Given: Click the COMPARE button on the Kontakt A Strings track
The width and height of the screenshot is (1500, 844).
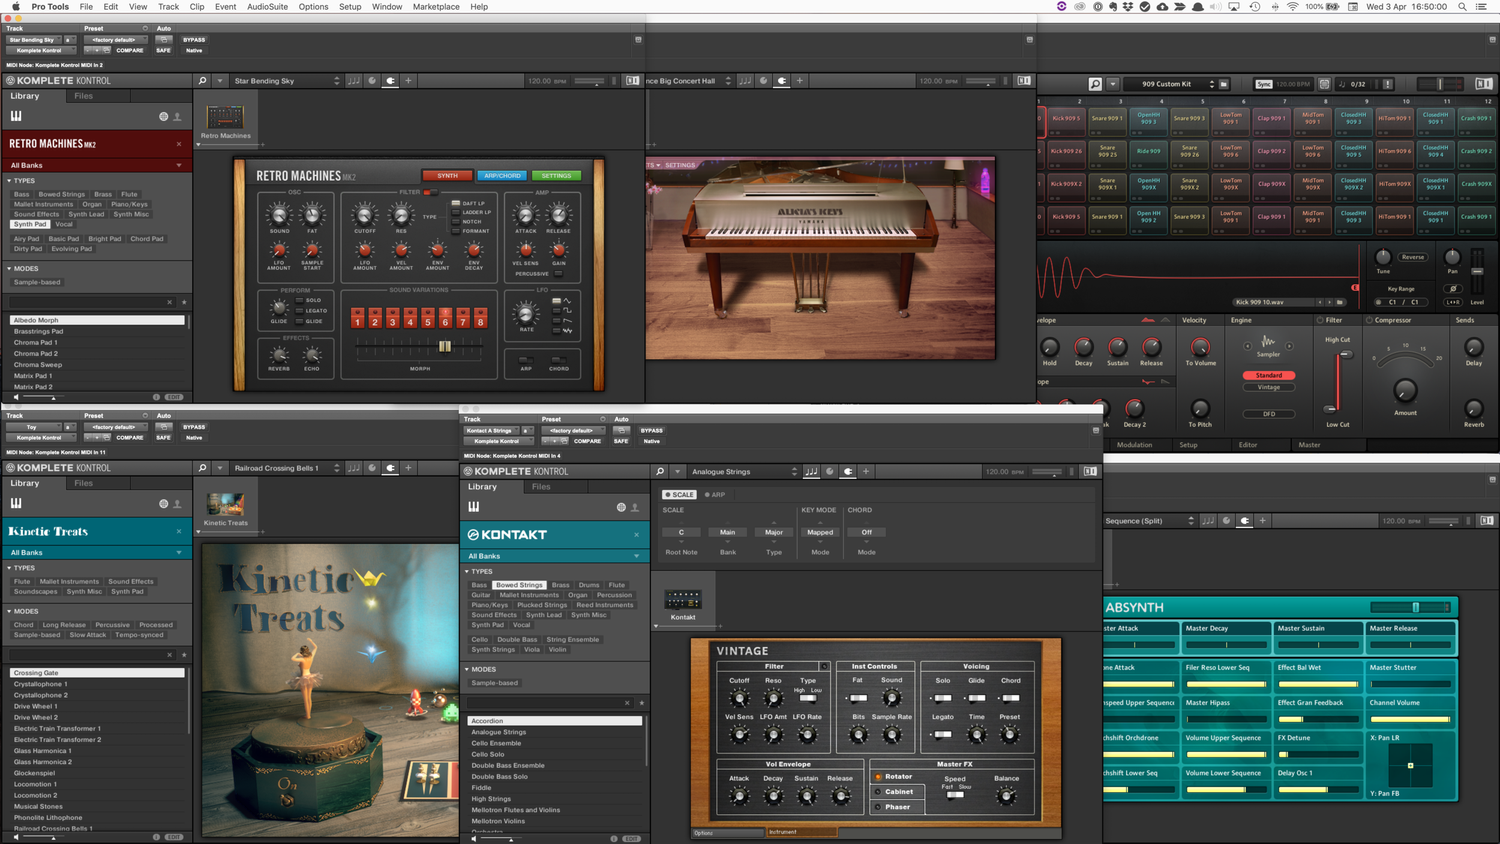Looking at the screenshot, I should (x=588, y=441).
